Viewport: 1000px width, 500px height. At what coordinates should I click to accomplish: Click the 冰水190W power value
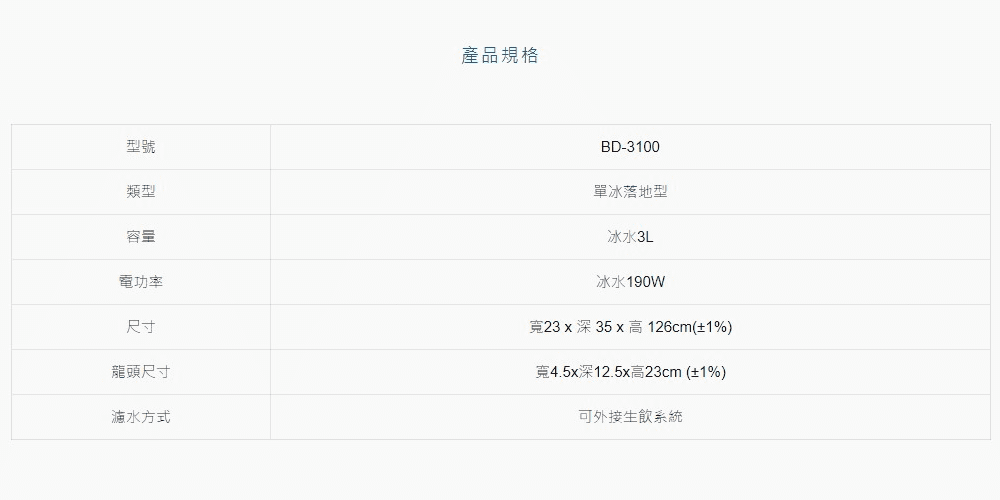tap(630, 282)
